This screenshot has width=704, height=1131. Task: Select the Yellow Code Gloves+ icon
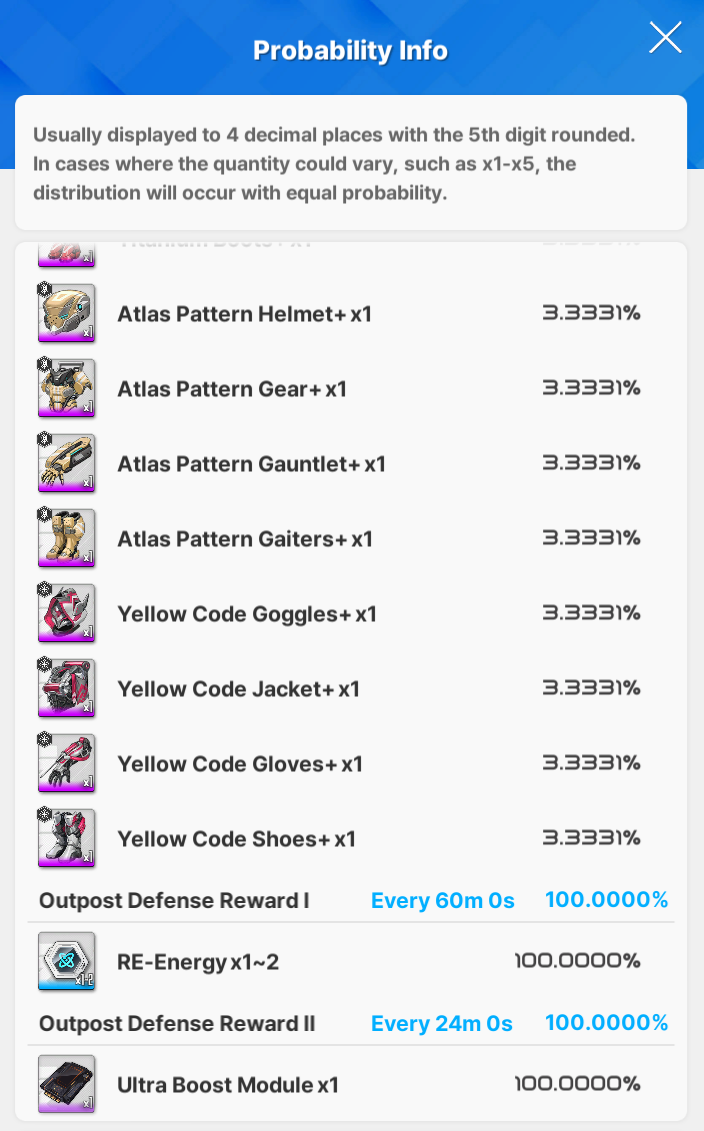67,763
